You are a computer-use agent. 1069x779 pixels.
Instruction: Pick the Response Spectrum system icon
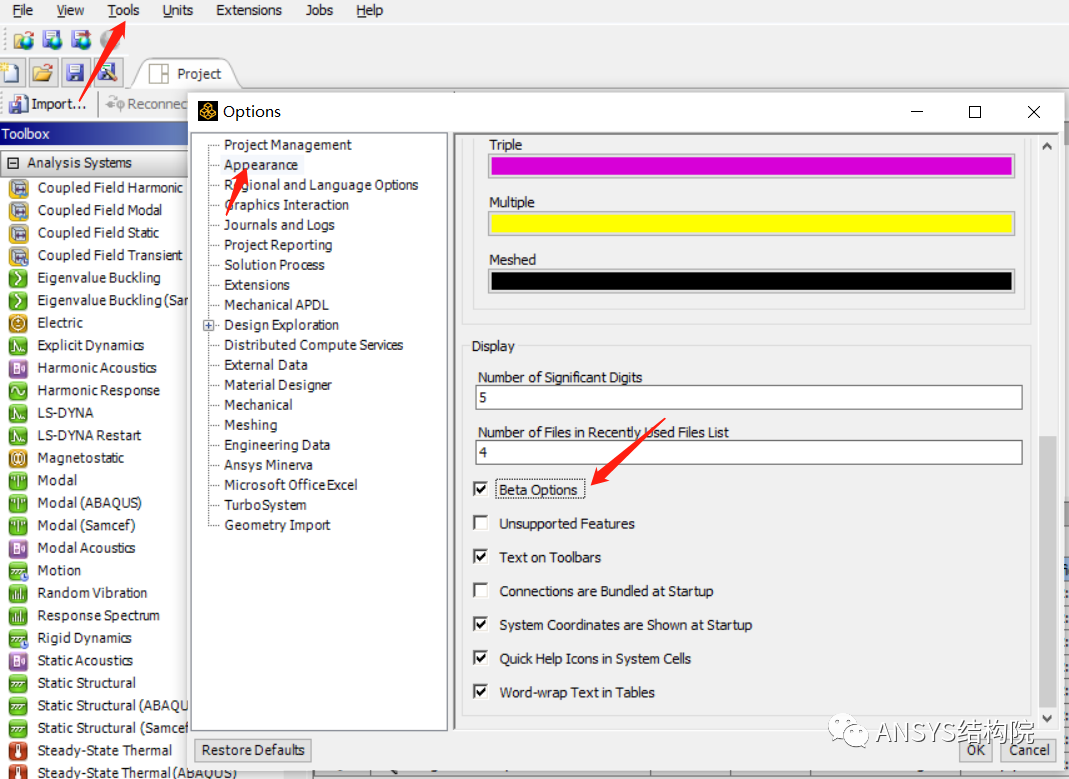[18, 615]
